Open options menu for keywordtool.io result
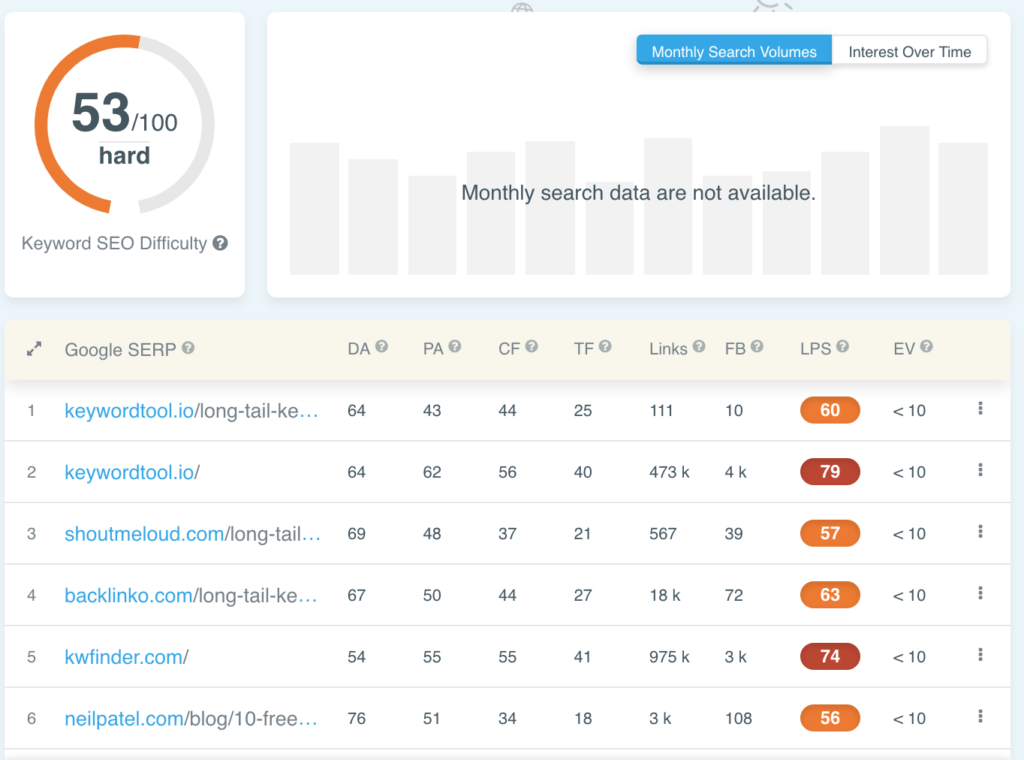Screen dimensions: 1024x760 click(x=980, y=471)
